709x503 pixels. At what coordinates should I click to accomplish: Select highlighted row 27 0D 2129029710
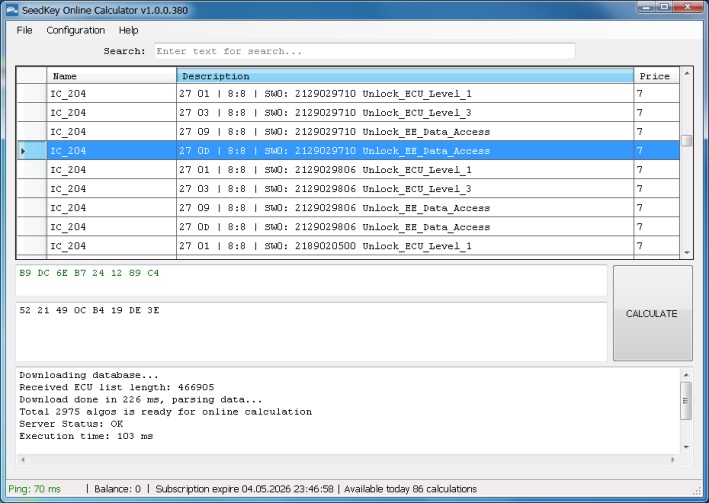348,151
